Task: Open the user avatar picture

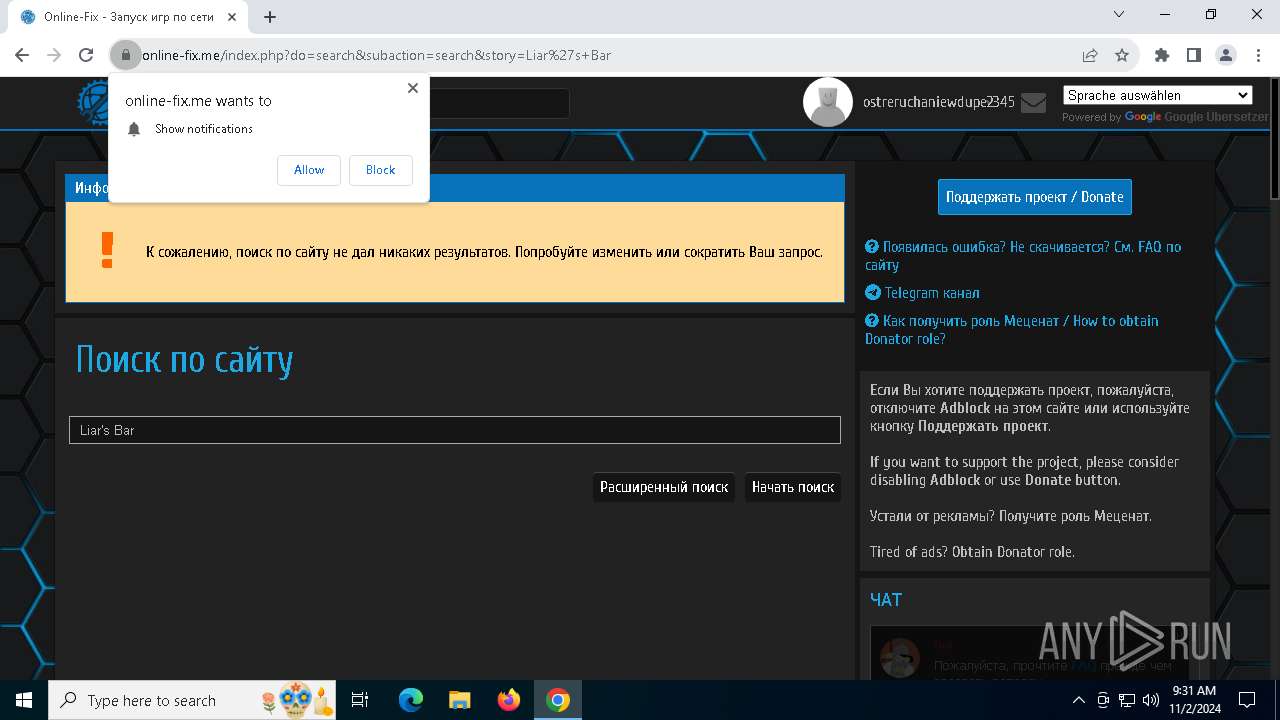Action: (828, 102)
